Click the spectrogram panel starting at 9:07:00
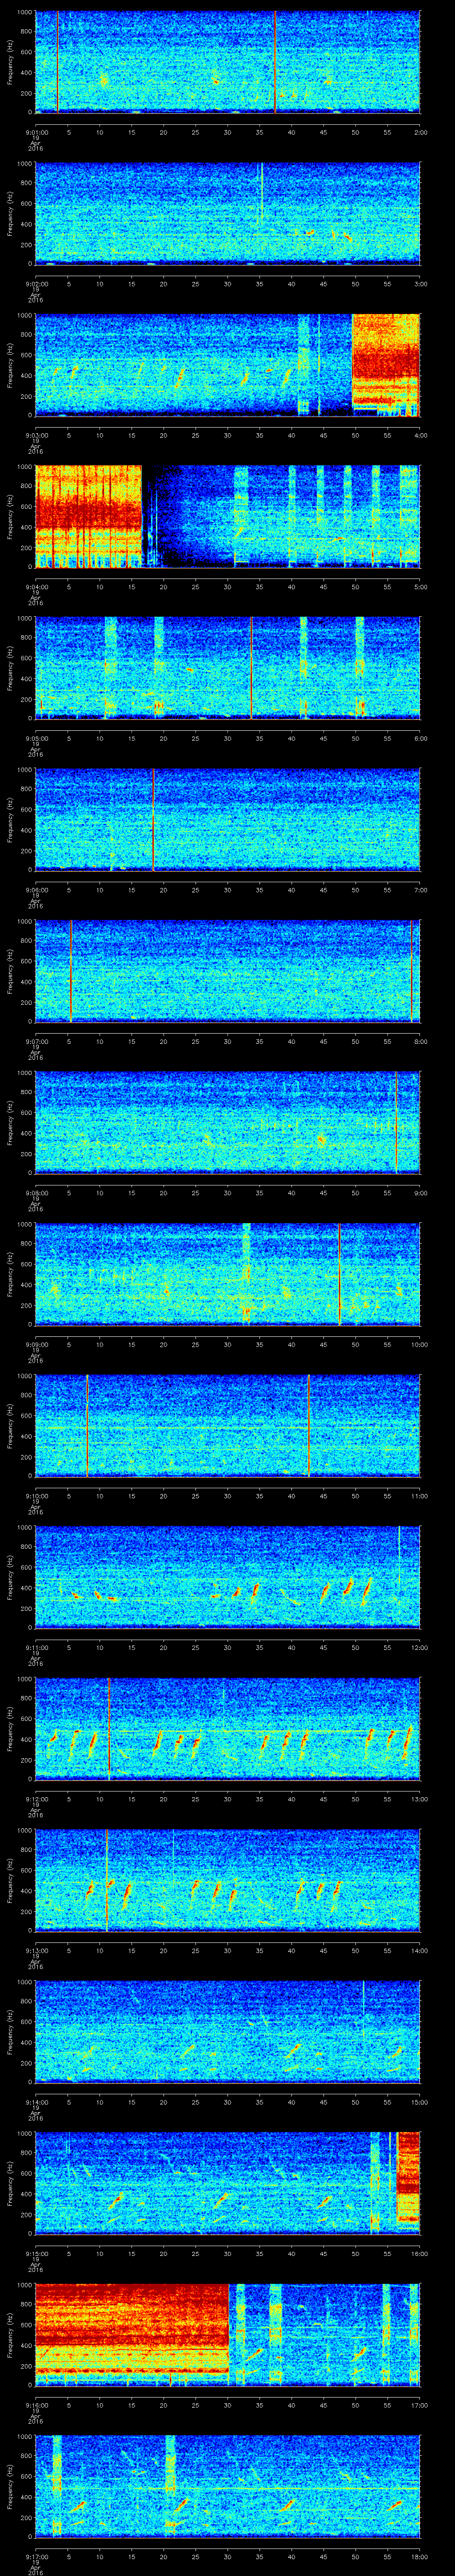The height and width of the screenshot is (2576, 455). pos(228,971)
